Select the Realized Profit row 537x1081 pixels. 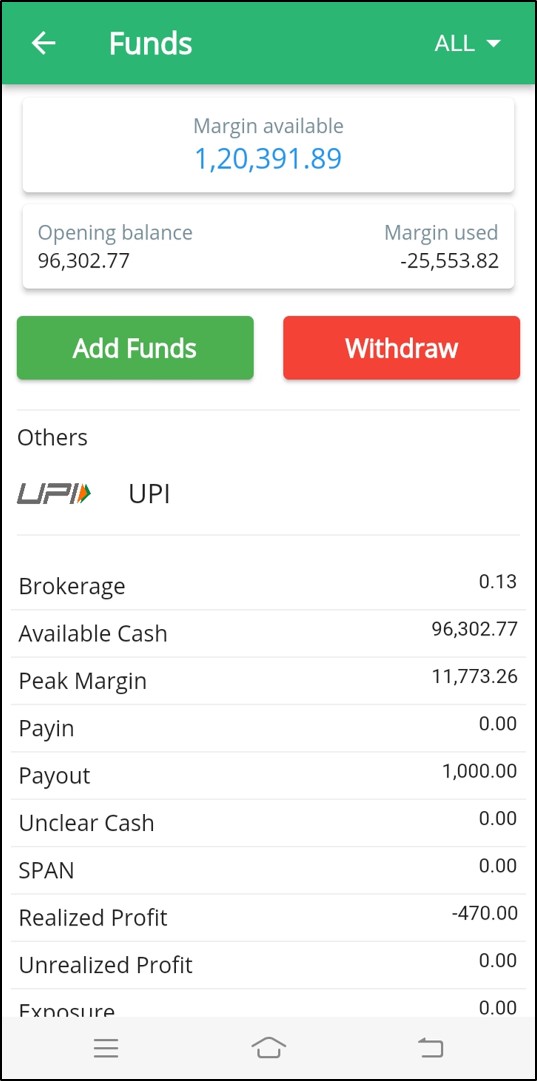268,918
